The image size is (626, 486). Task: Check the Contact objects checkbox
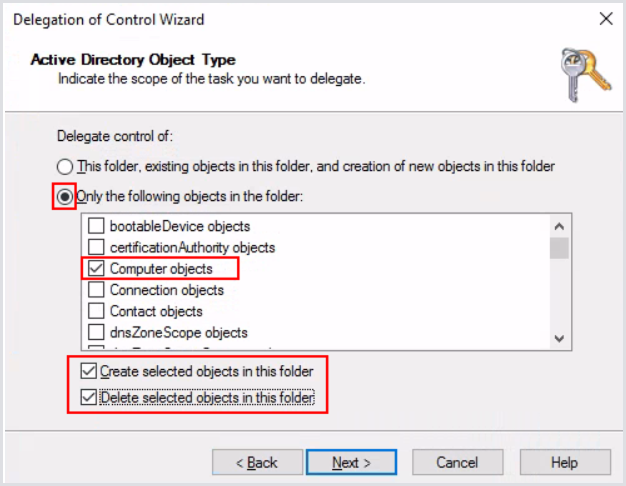97,311
